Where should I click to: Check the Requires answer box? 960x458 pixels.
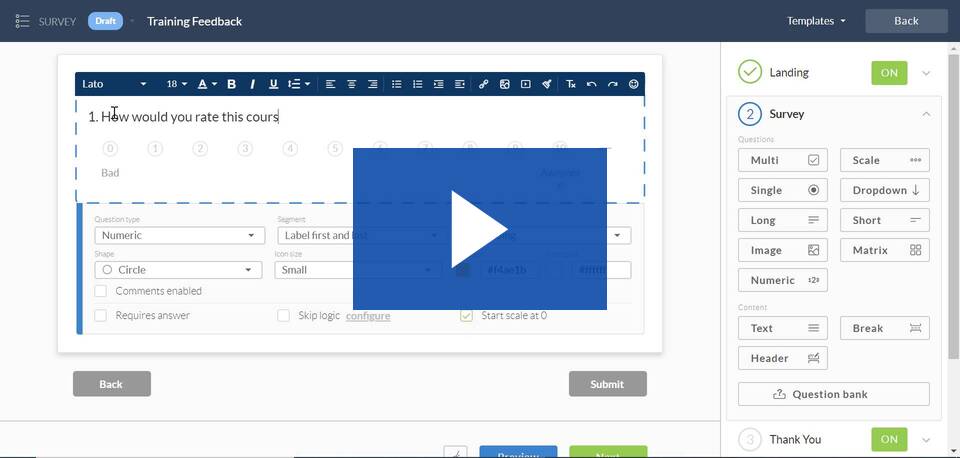tap(100, 315)
